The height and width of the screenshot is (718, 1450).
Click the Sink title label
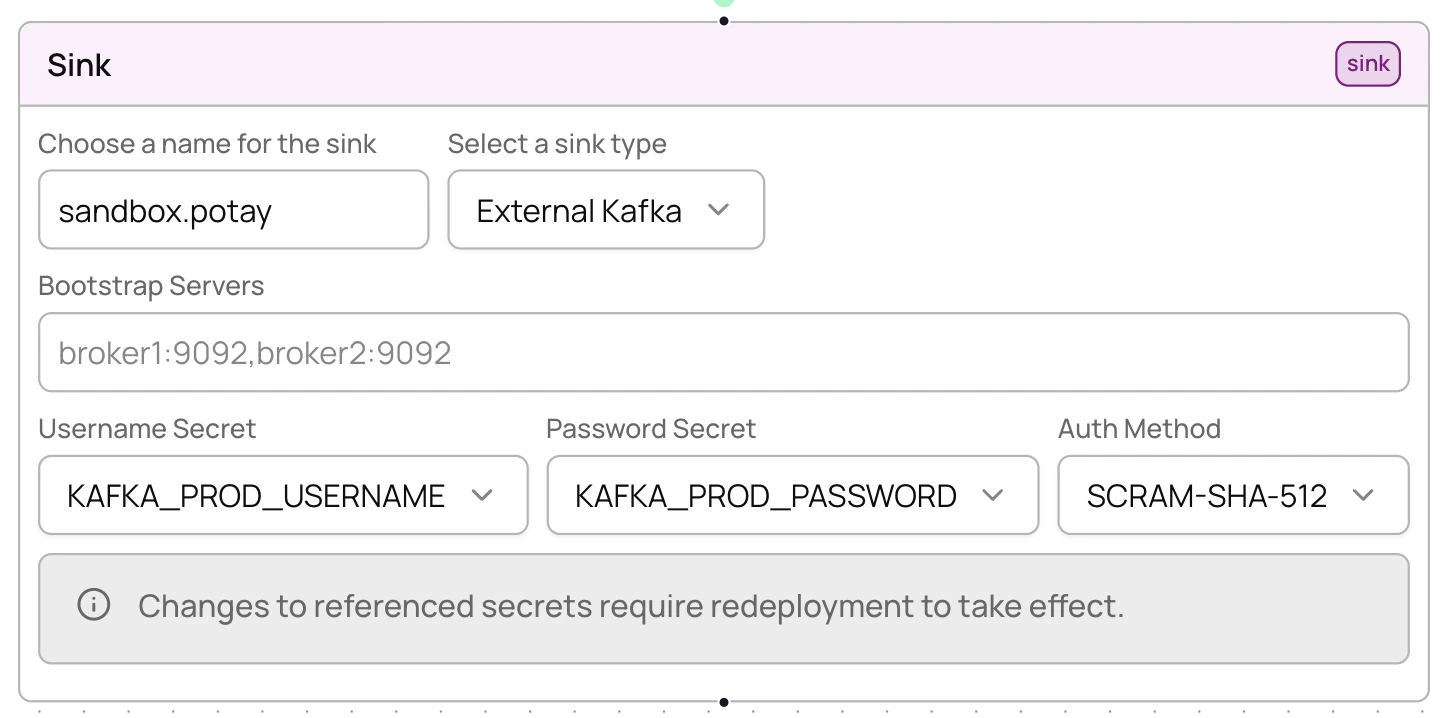(79, 64)
